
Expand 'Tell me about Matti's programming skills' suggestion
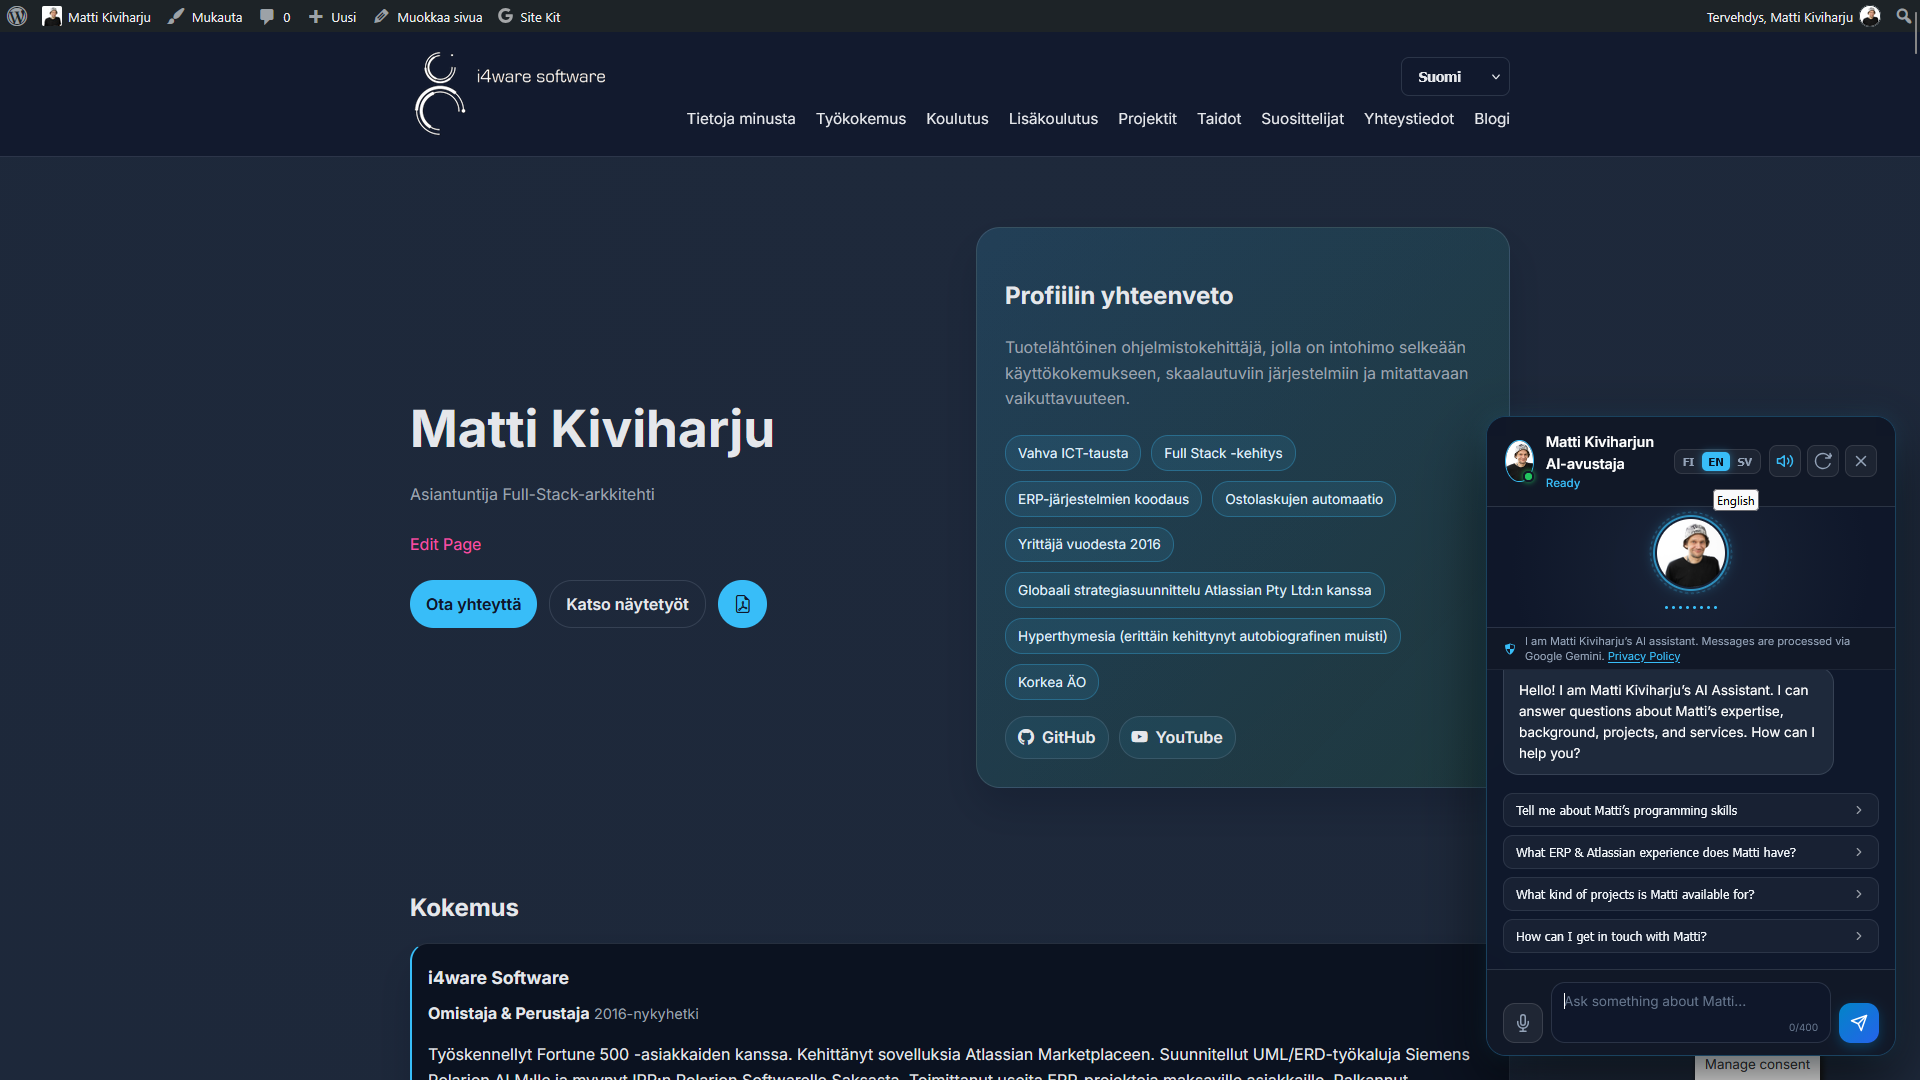[1690, 810]
